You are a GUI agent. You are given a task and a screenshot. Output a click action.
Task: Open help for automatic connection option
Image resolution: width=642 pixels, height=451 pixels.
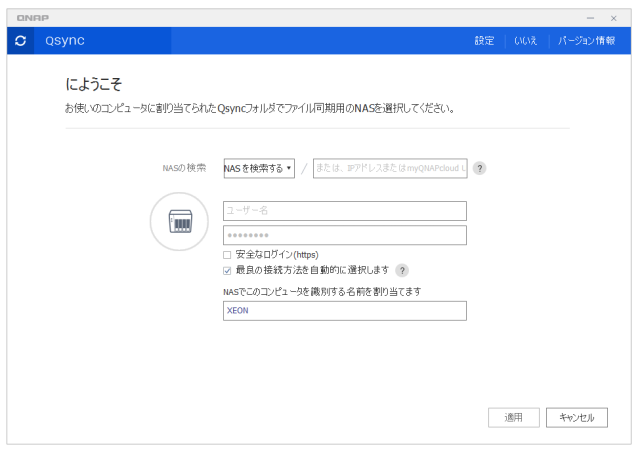click(x=402, y=270)
